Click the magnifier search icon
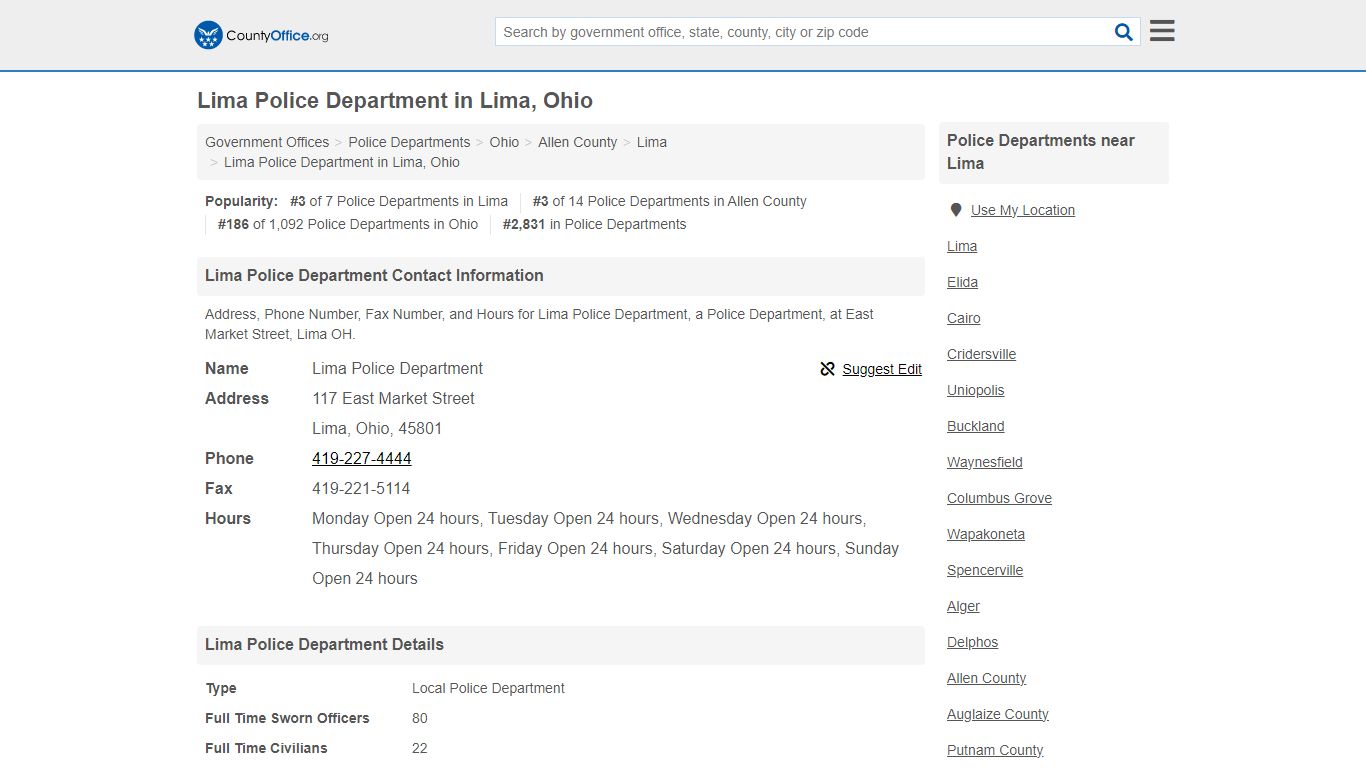Screen dimensions: 1366x768 click(x=1124, y=32)
